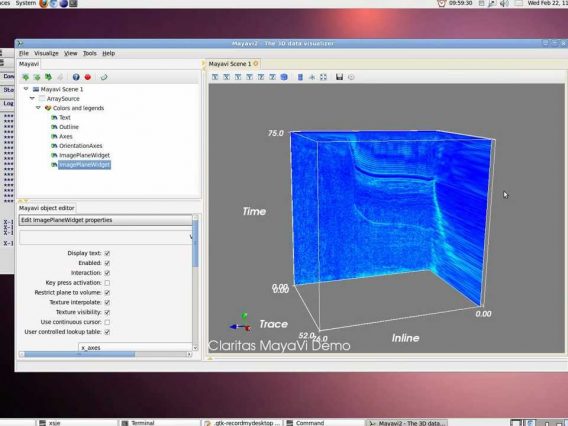Toggle Texture interpolate checkbox
This screenshot has width=568, height=426.
pyautogui.click(x=107, y=302)
